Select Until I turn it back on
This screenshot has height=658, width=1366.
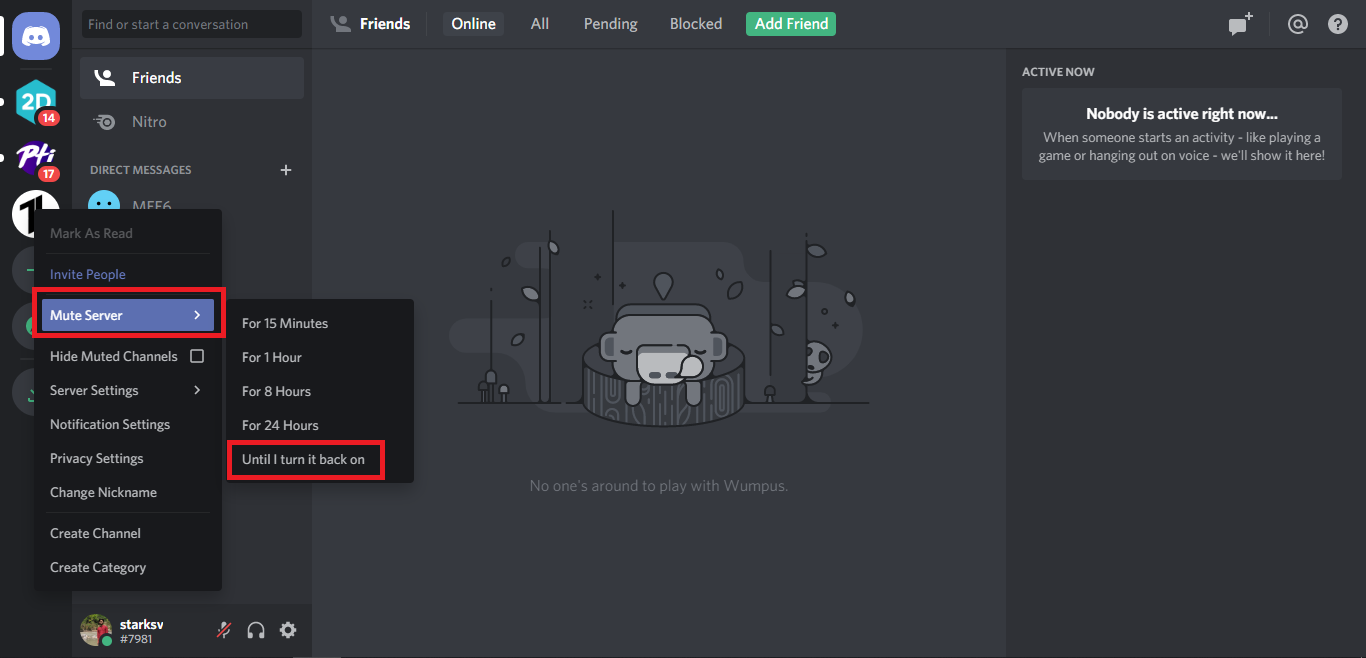(304, 459)
